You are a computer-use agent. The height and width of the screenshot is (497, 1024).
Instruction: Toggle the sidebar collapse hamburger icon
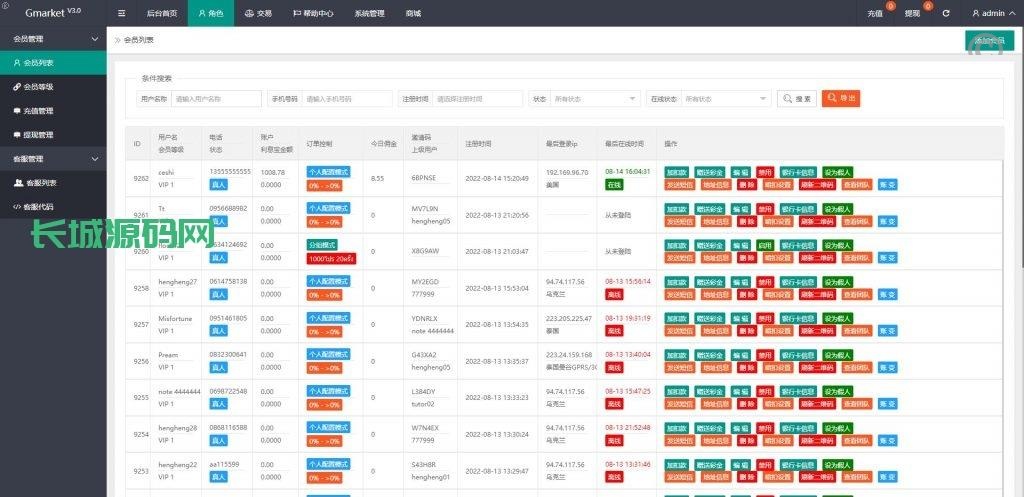tap(122, 14)
